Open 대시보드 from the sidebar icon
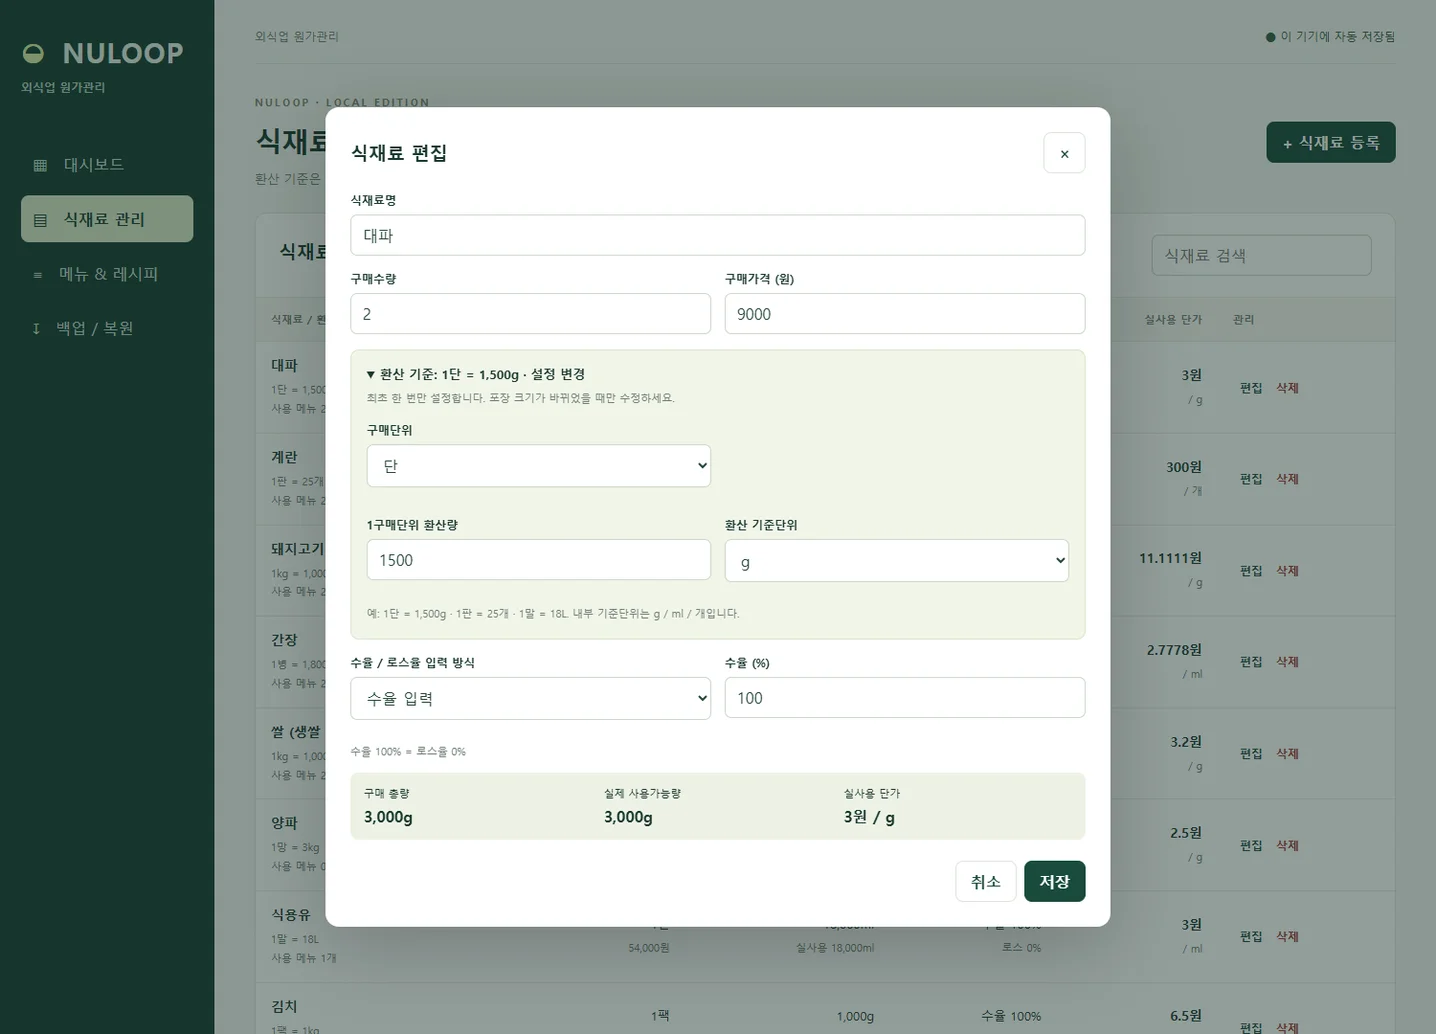This screenshot has width=1436, height=1034. [x=40, y=165]
